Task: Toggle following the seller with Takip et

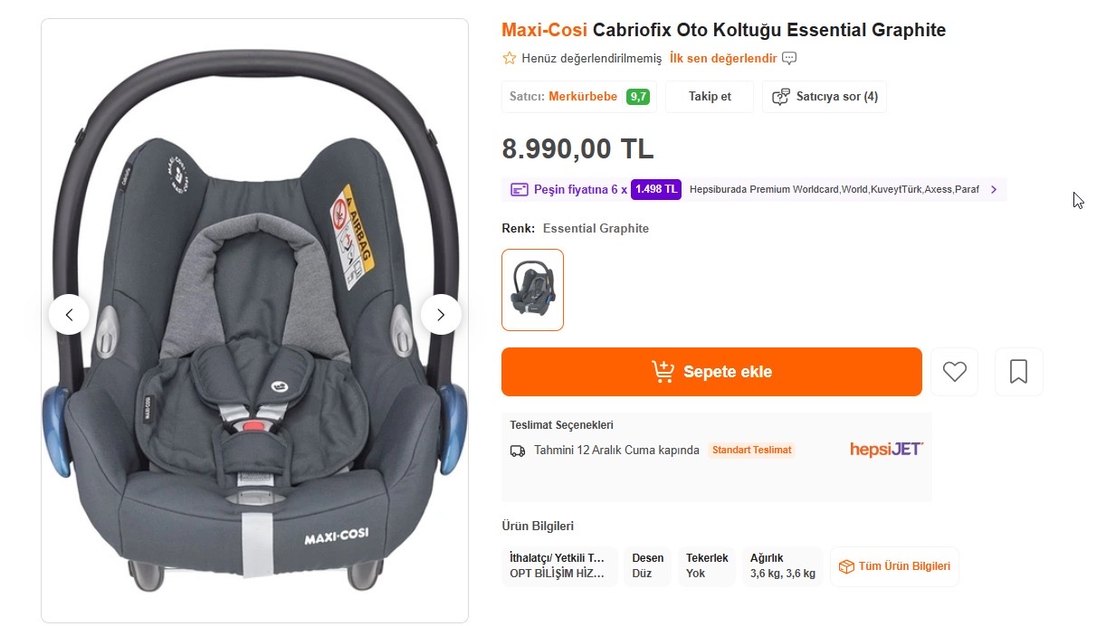Action: click(709, 96)
